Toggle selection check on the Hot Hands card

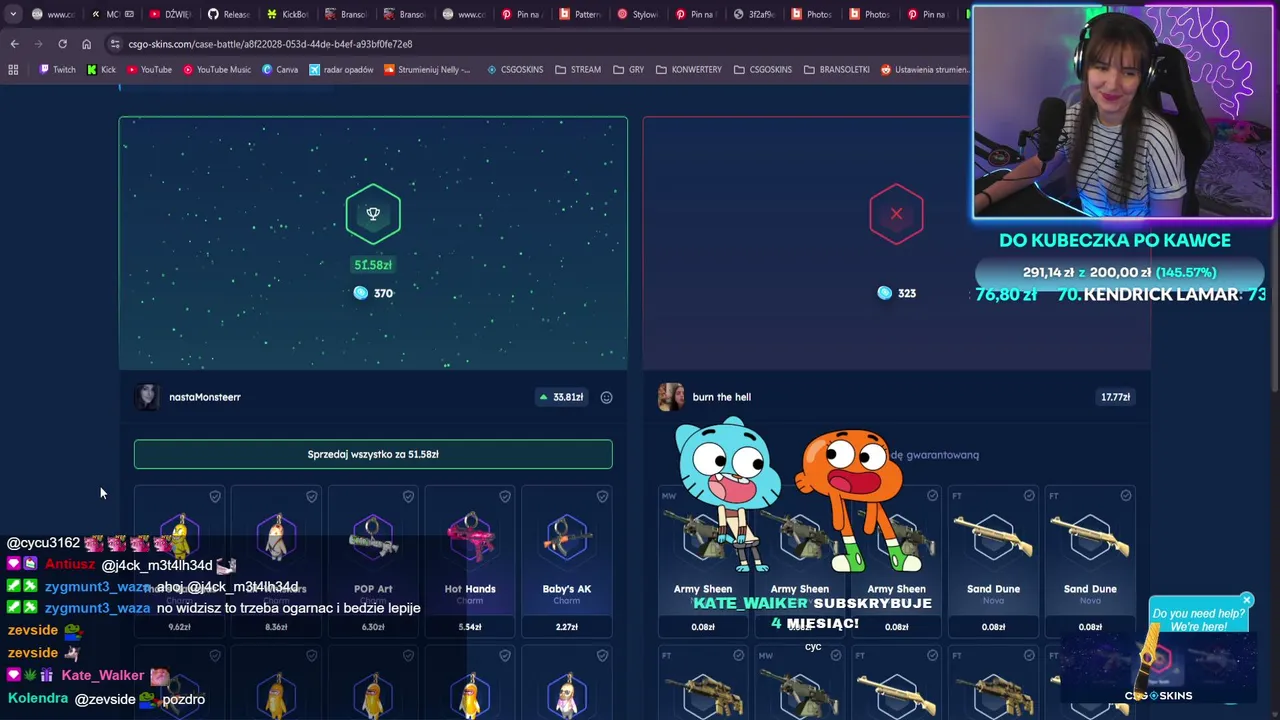(505, 496)
